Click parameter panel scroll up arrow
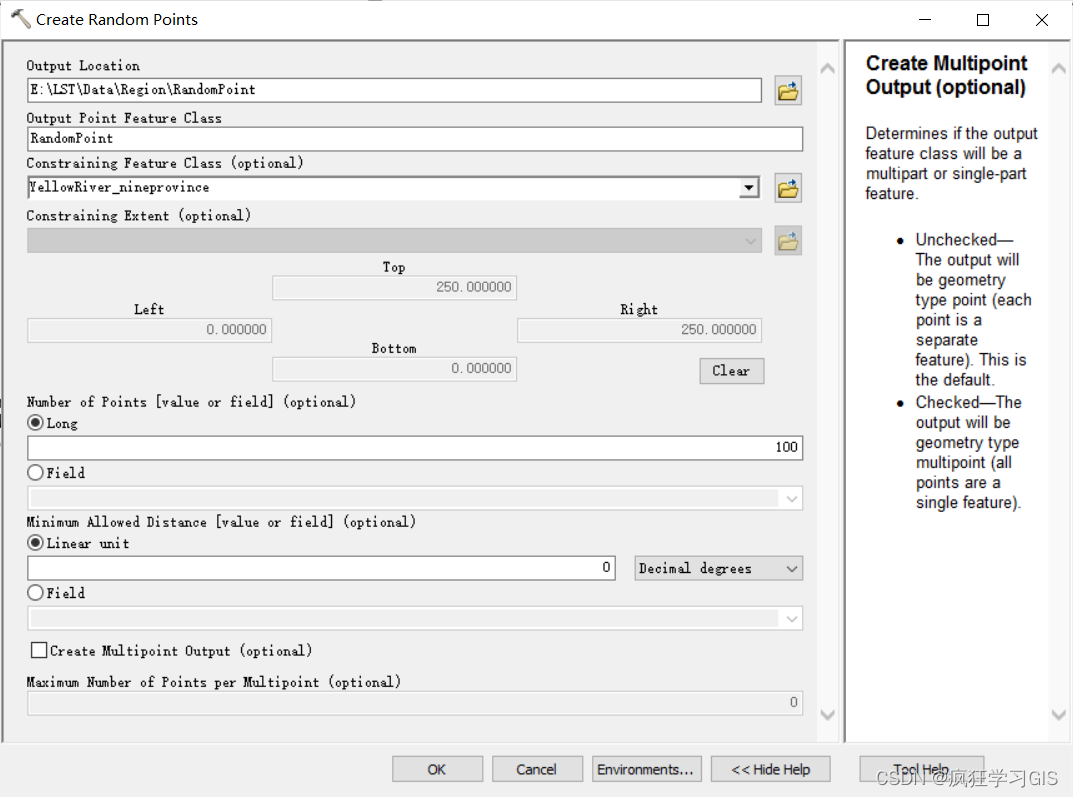This screenshot has width=1073, height=797. [827, 68]
